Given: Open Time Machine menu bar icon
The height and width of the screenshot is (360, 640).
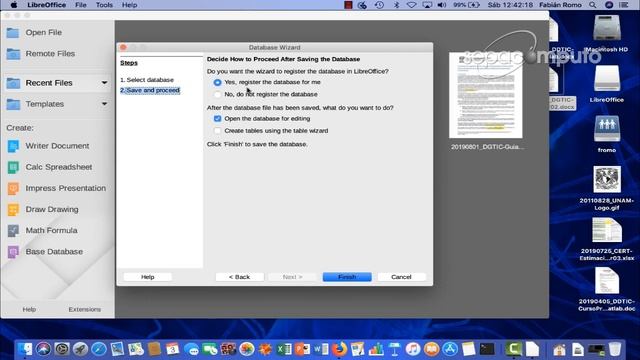Looking at the screenshot, I should point(379,5).
